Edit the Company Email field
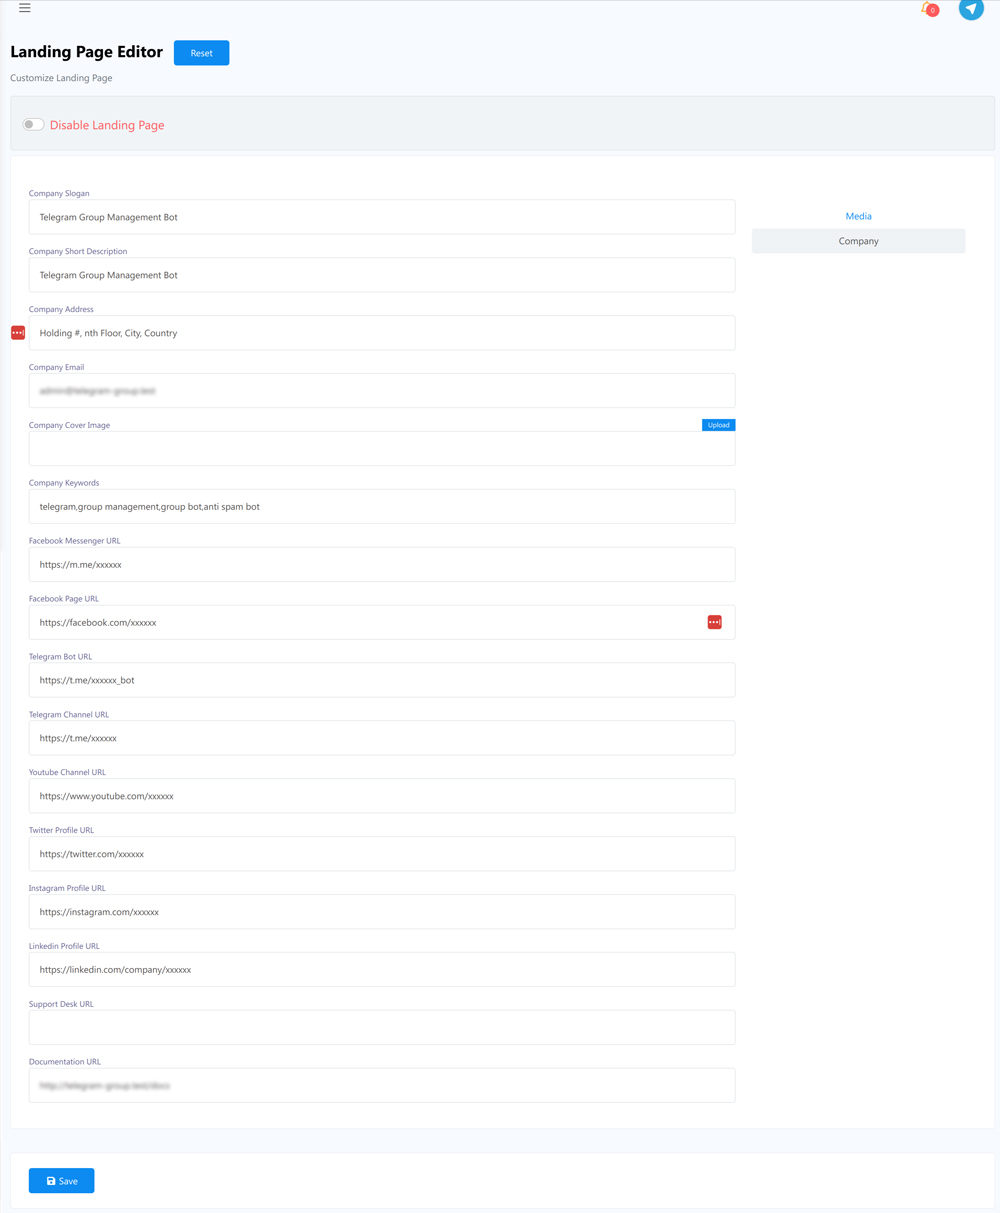Viewport: 1000px width, 1213px height. (x=382, y=391)
